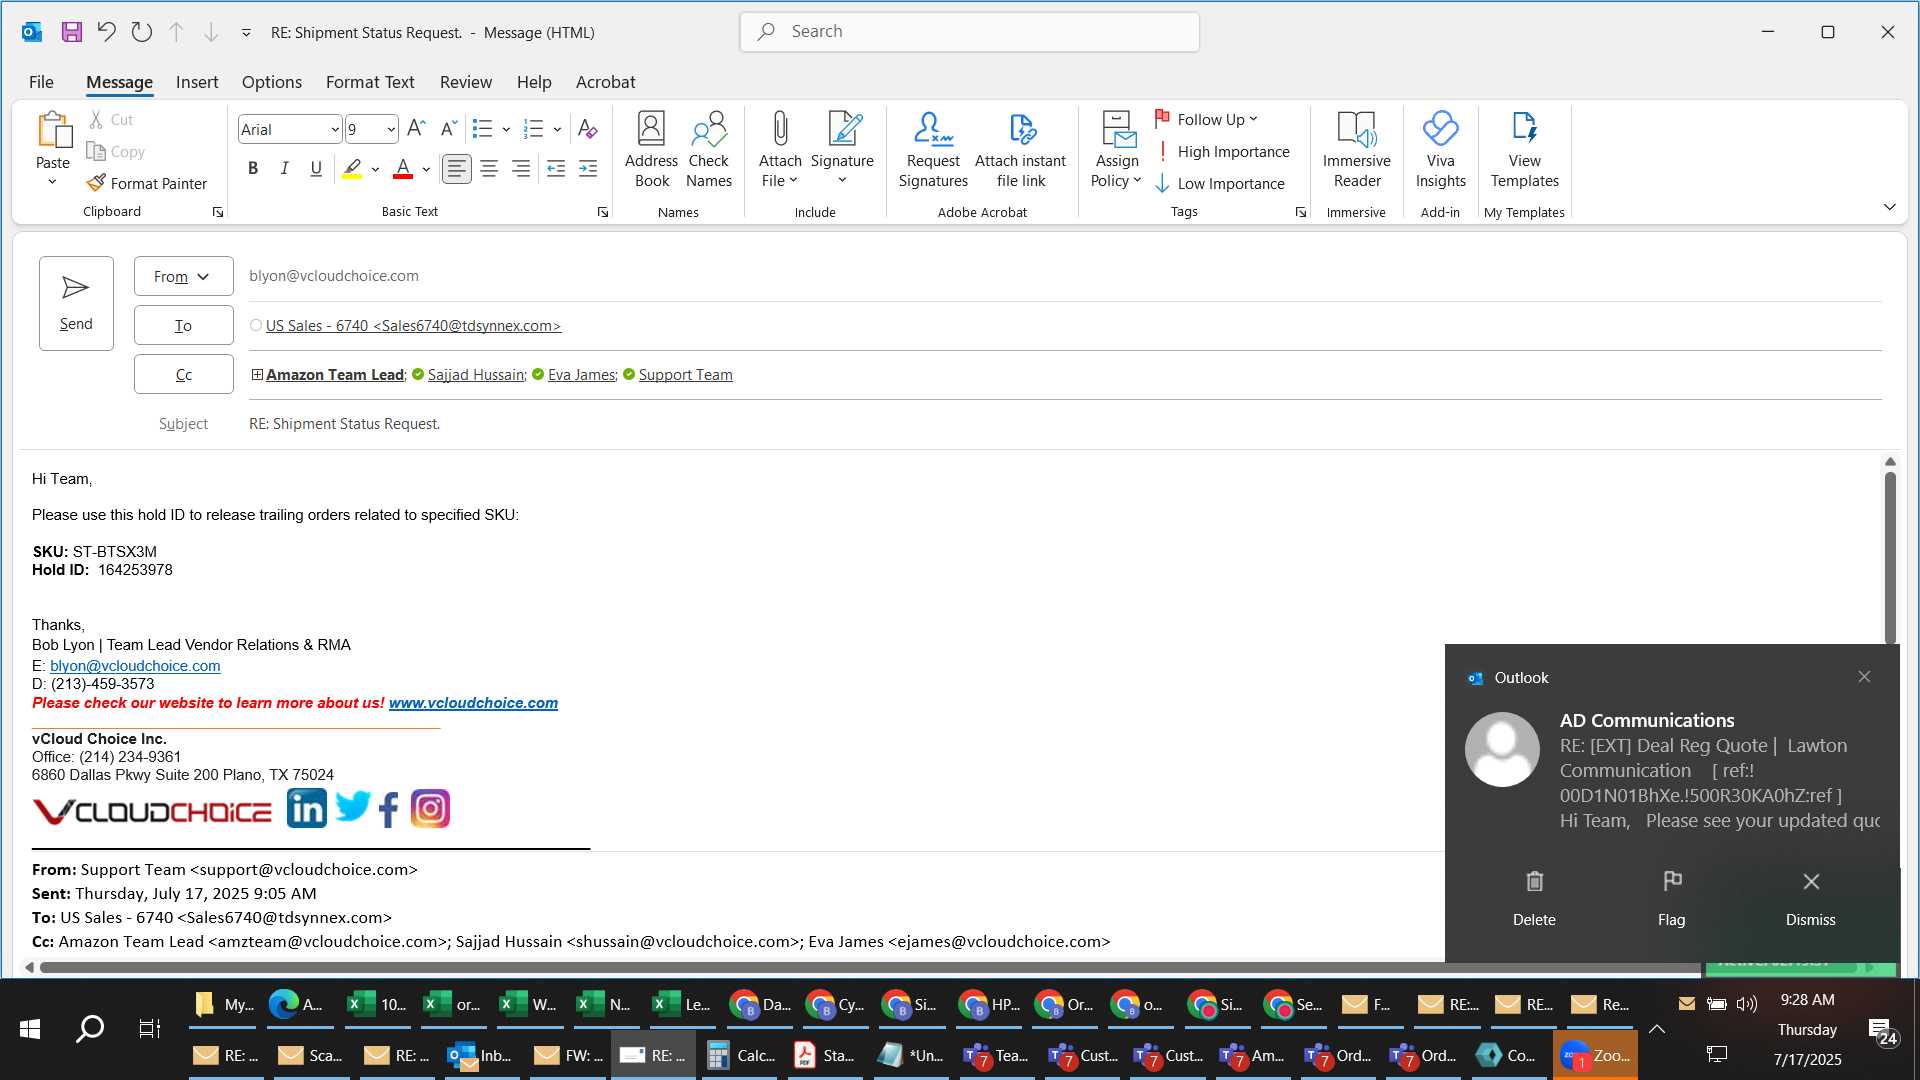Open the font size dropdown

pyautogui.click(x=391, y=130)
